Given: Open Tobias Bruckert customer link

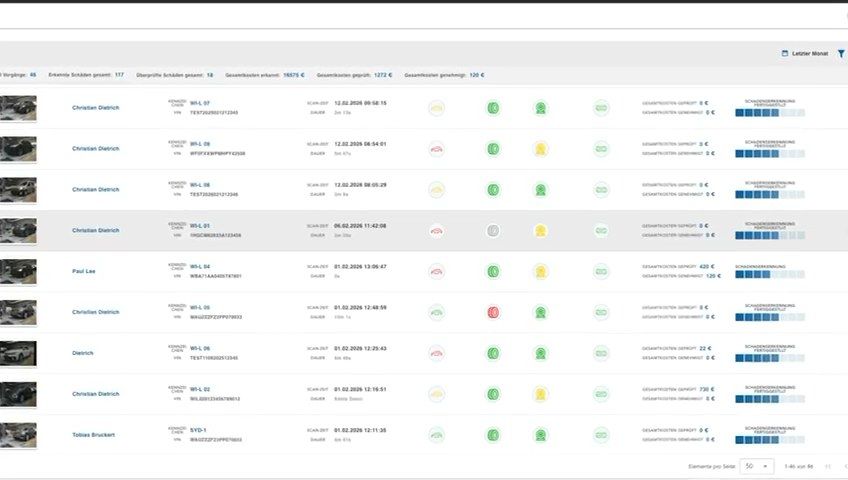Looking at the screenshot, I should [94, 435].
